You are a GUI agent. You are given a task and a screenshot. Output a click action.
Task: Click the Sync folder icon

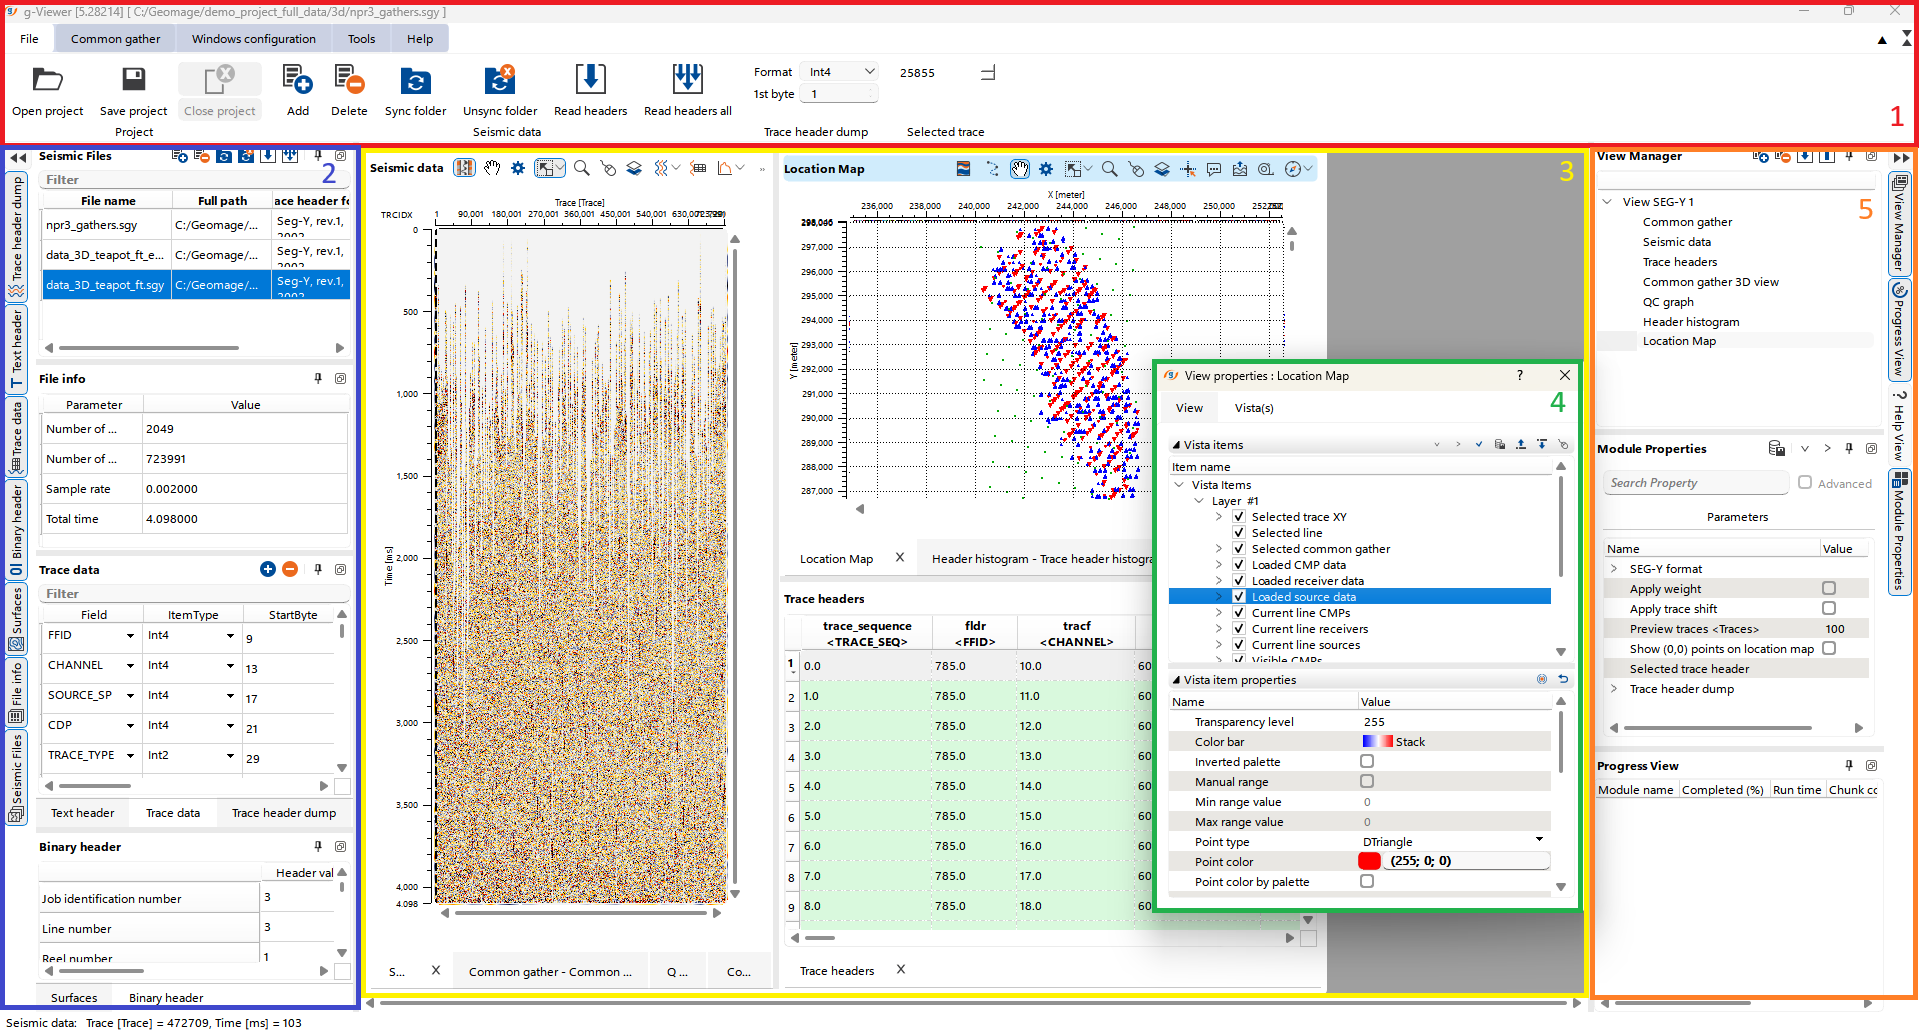[415, 80]
